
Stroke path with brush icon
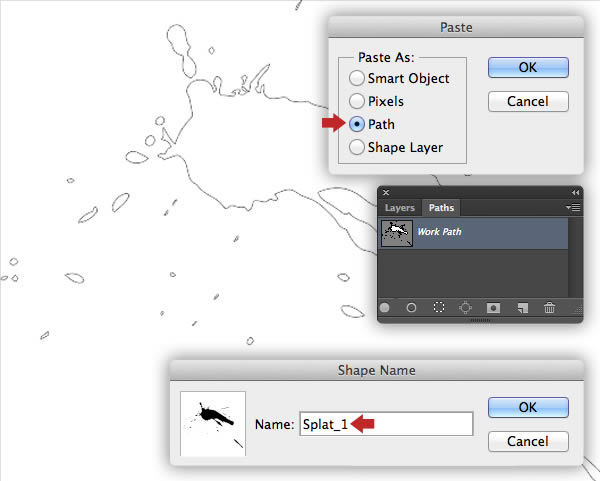(411, 308)
